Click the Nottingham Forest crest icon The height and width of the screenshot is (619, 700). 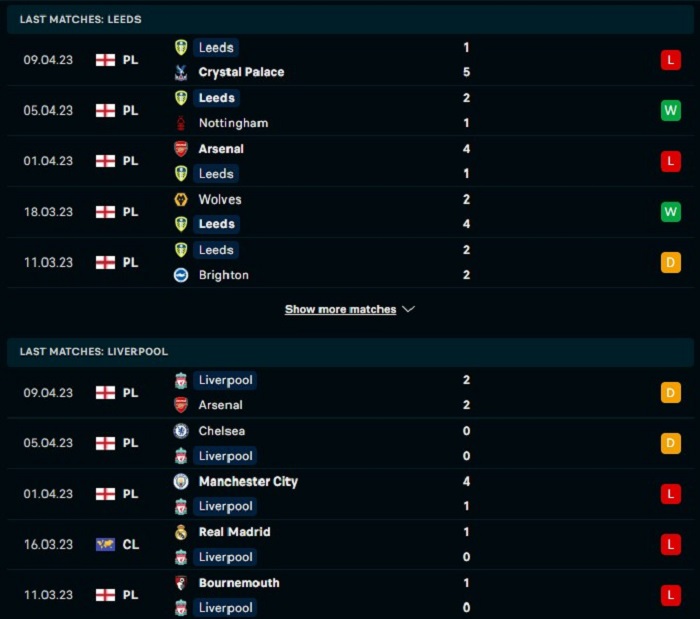point(181,123)
